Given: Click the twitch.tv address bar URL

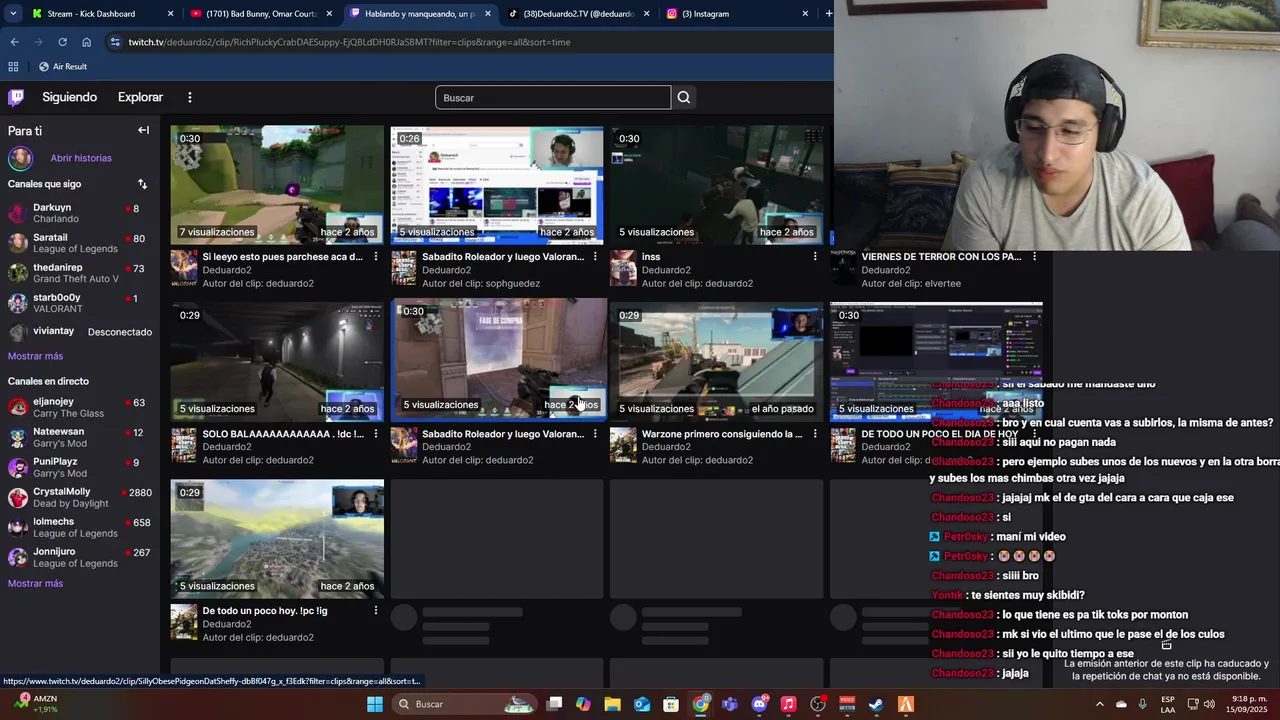Looking at the screenshot, I should tap(349, 42).
